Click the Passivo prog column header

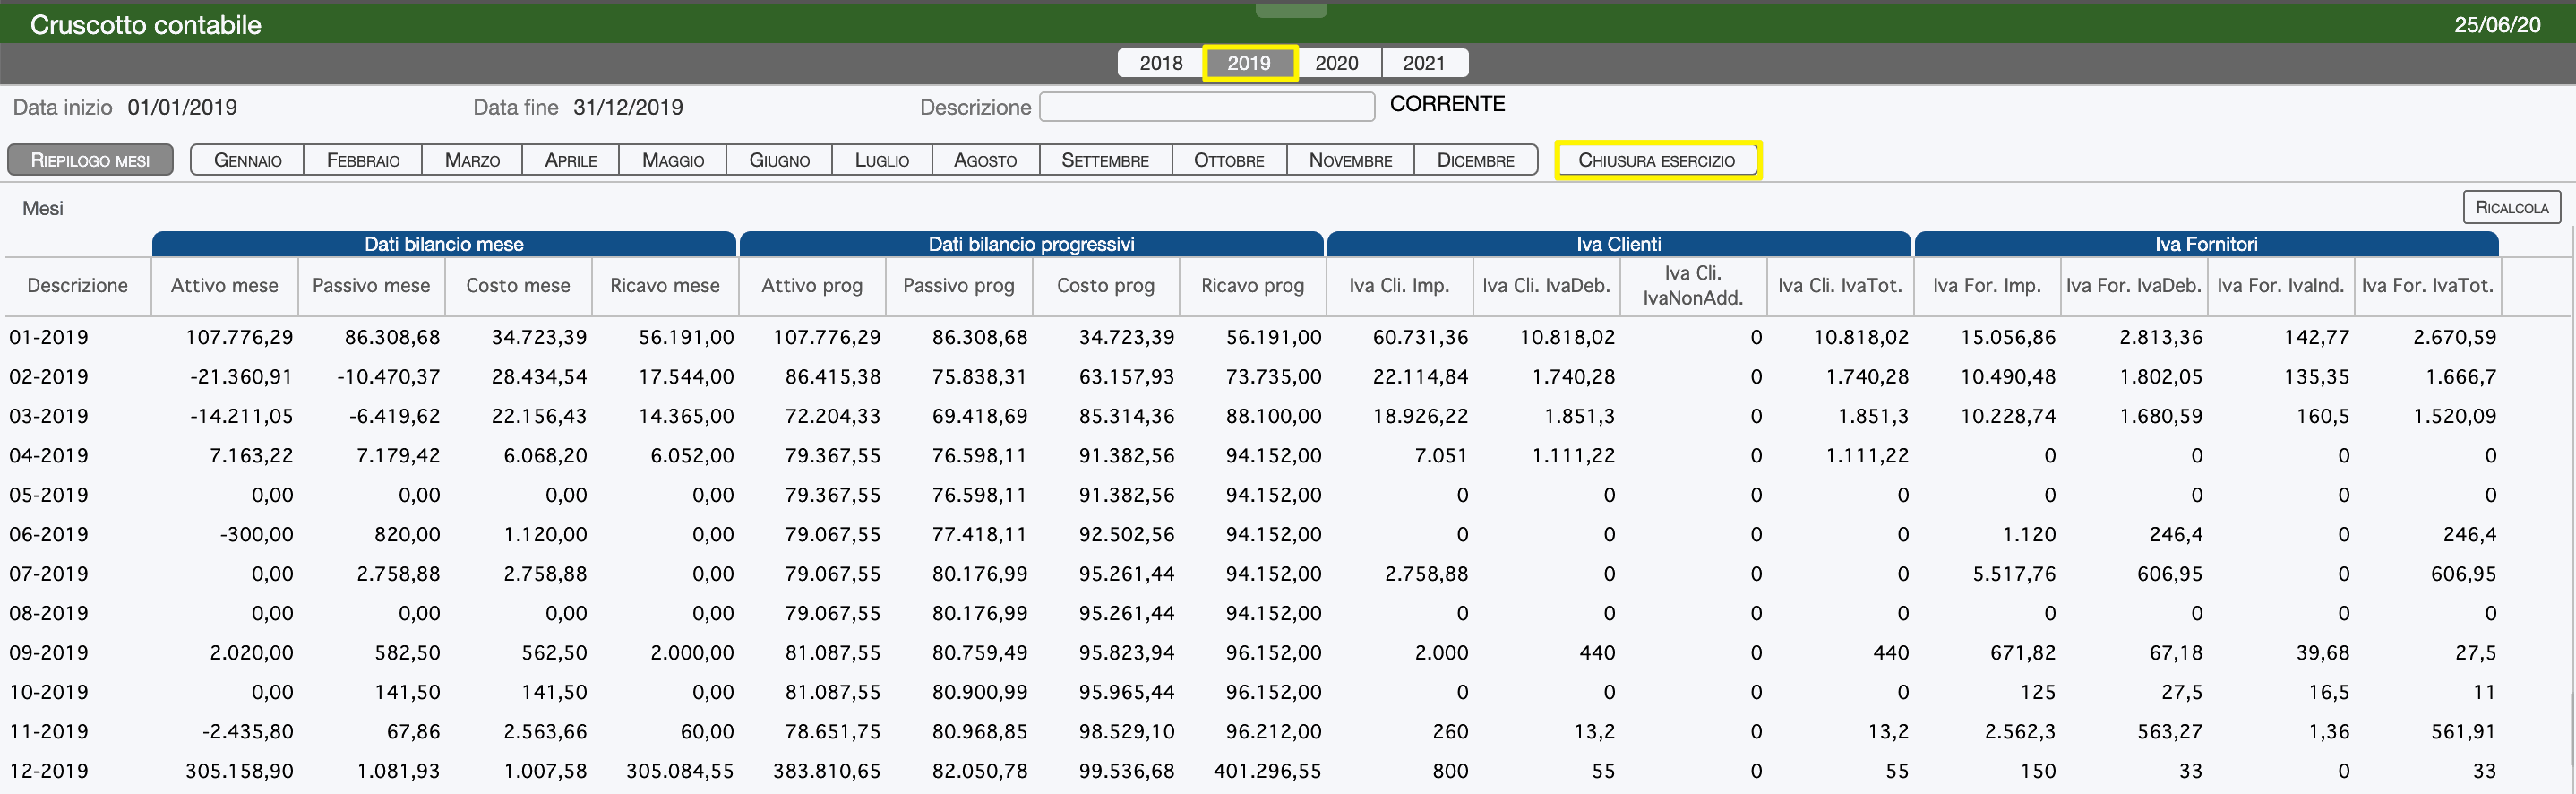tap(958, 285)
